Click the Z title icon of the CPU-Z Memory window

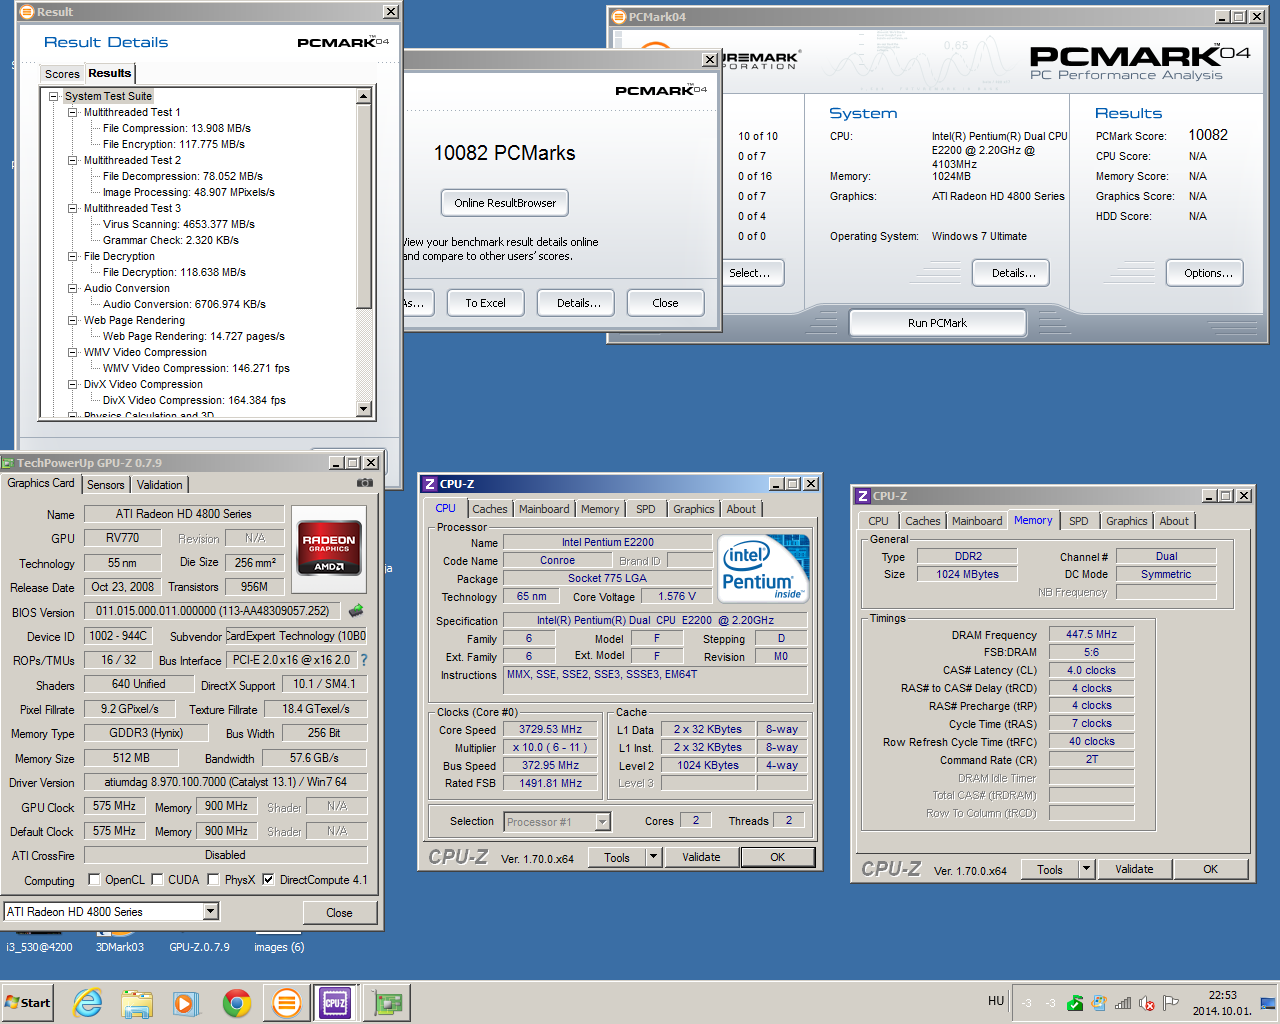coord(863,496)
